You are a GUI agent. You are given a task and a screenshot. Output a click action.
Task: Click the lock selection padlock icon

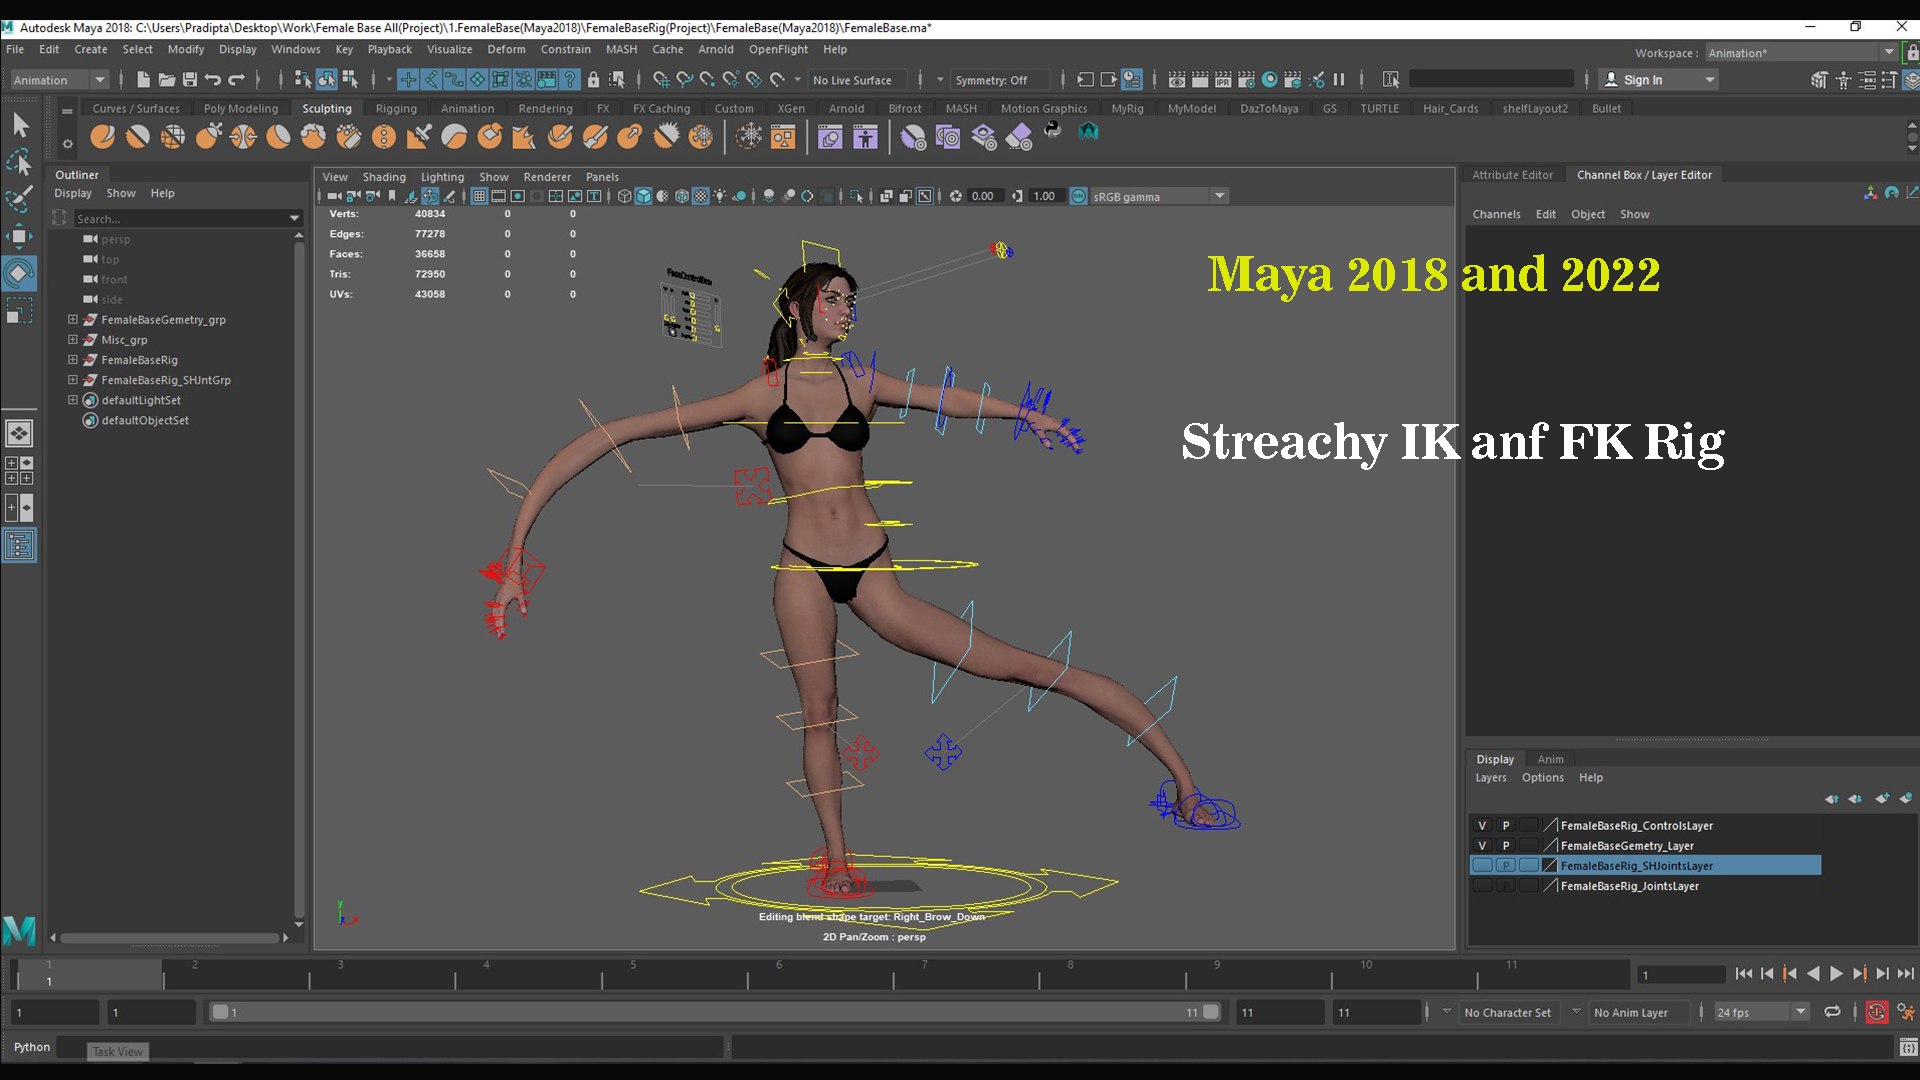pos(593,80)
